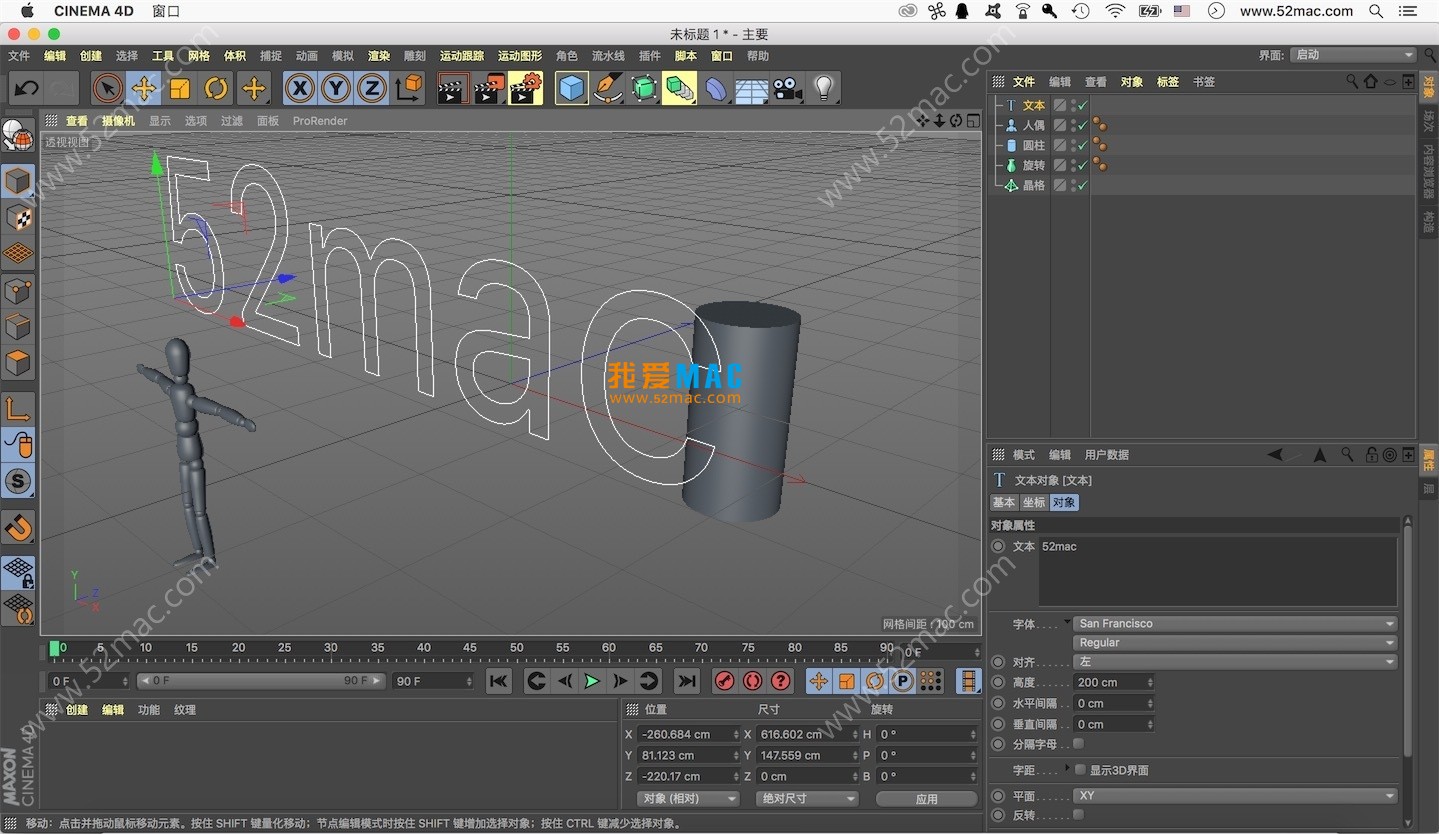Click the record active objects button
This screenshot has width=1439, height=834.
[725, 681]
